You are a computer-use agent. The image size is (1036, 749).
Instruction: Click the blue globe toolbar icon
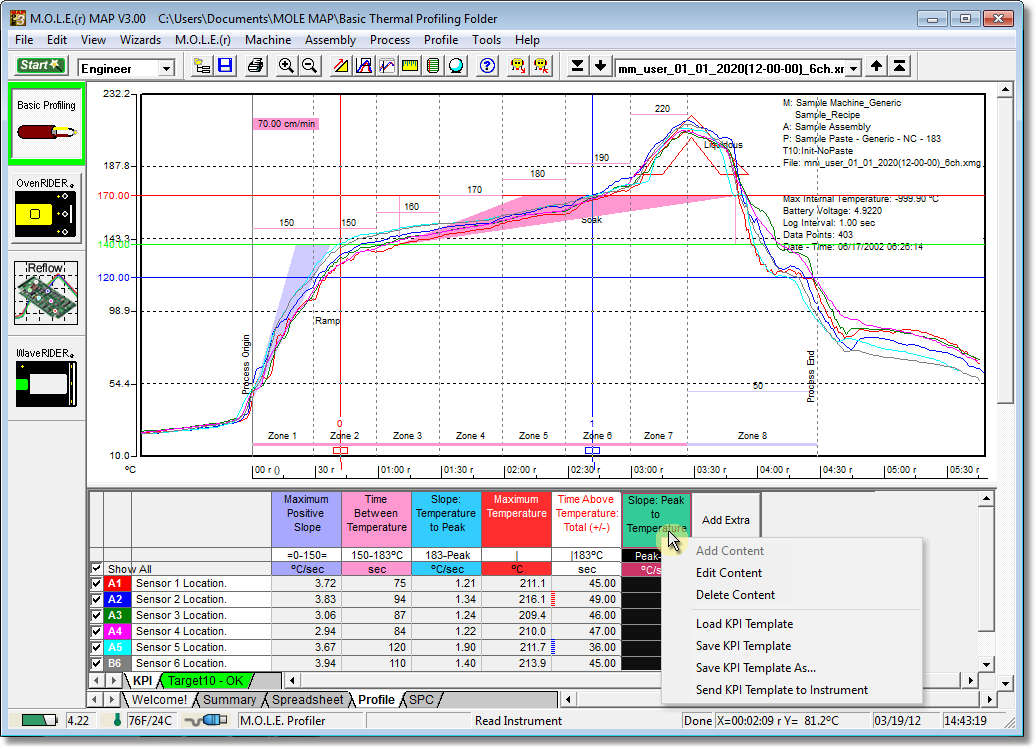456,66
